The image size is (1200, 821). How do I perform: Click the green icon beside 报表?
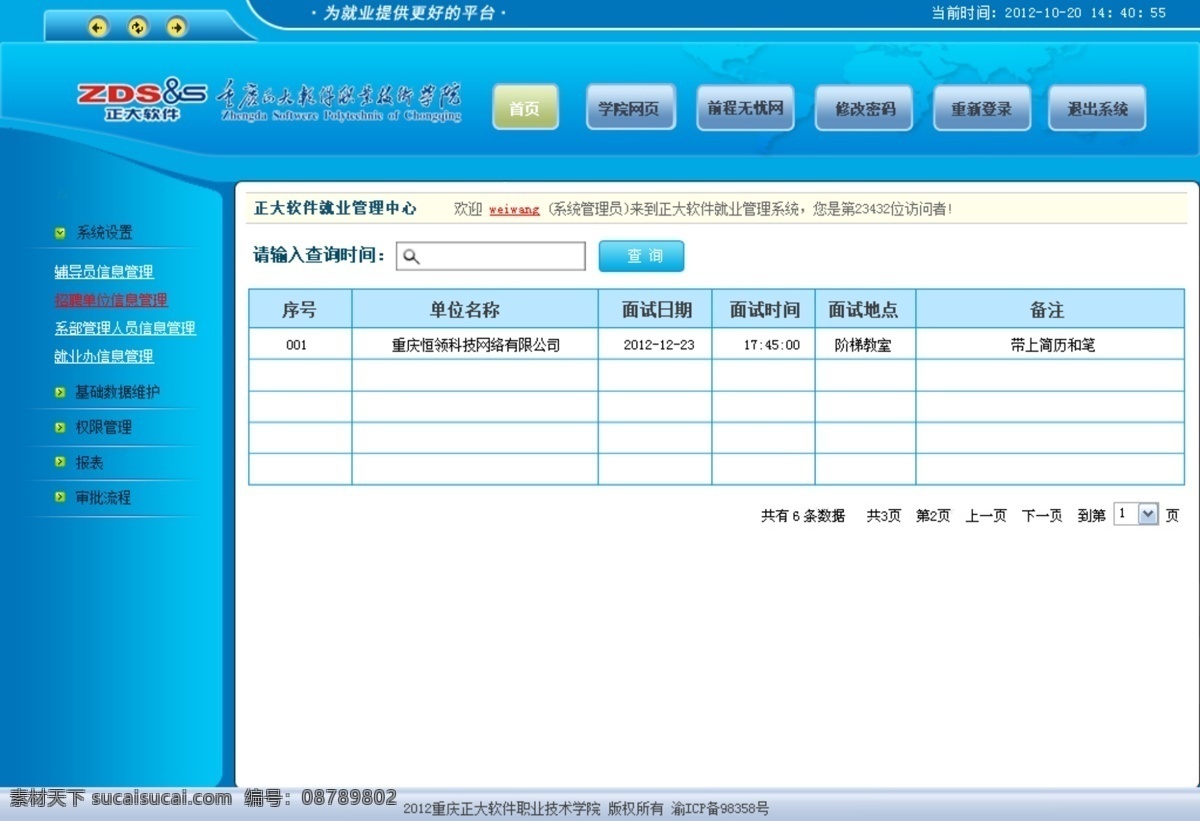tap(60, 462)
